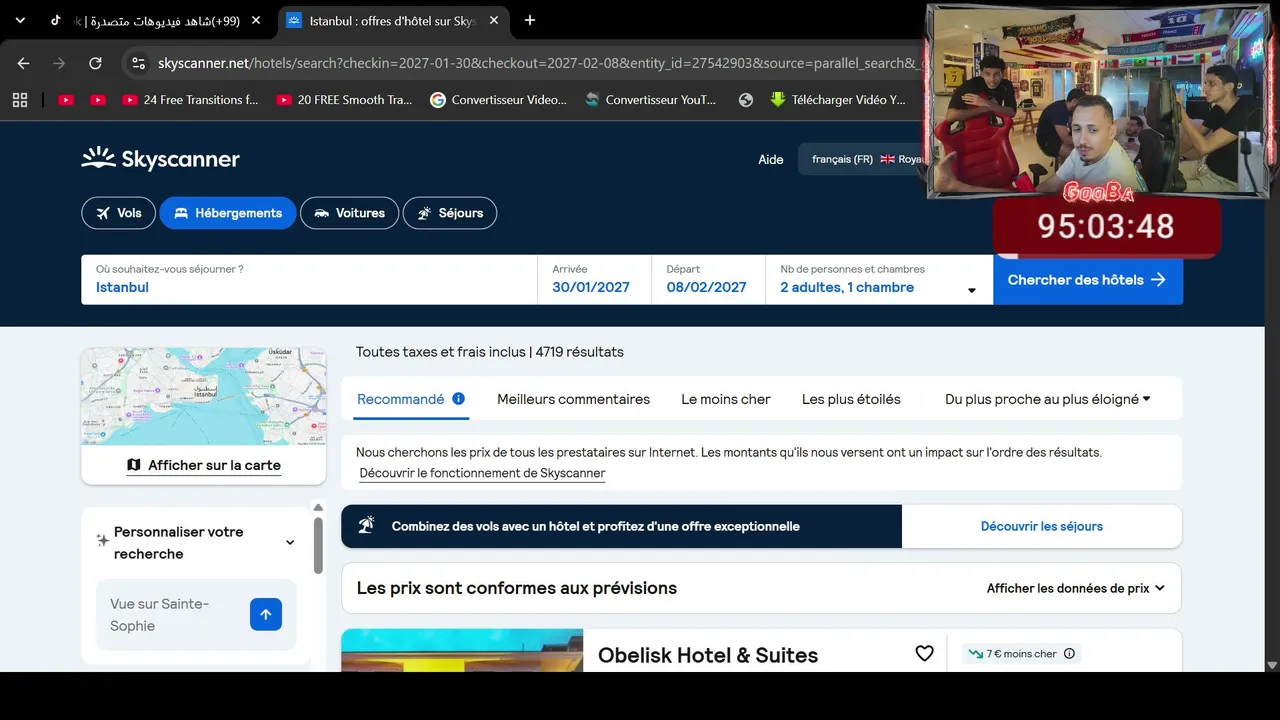
Task: Select the Séjours tab
Action: [450, 213]
